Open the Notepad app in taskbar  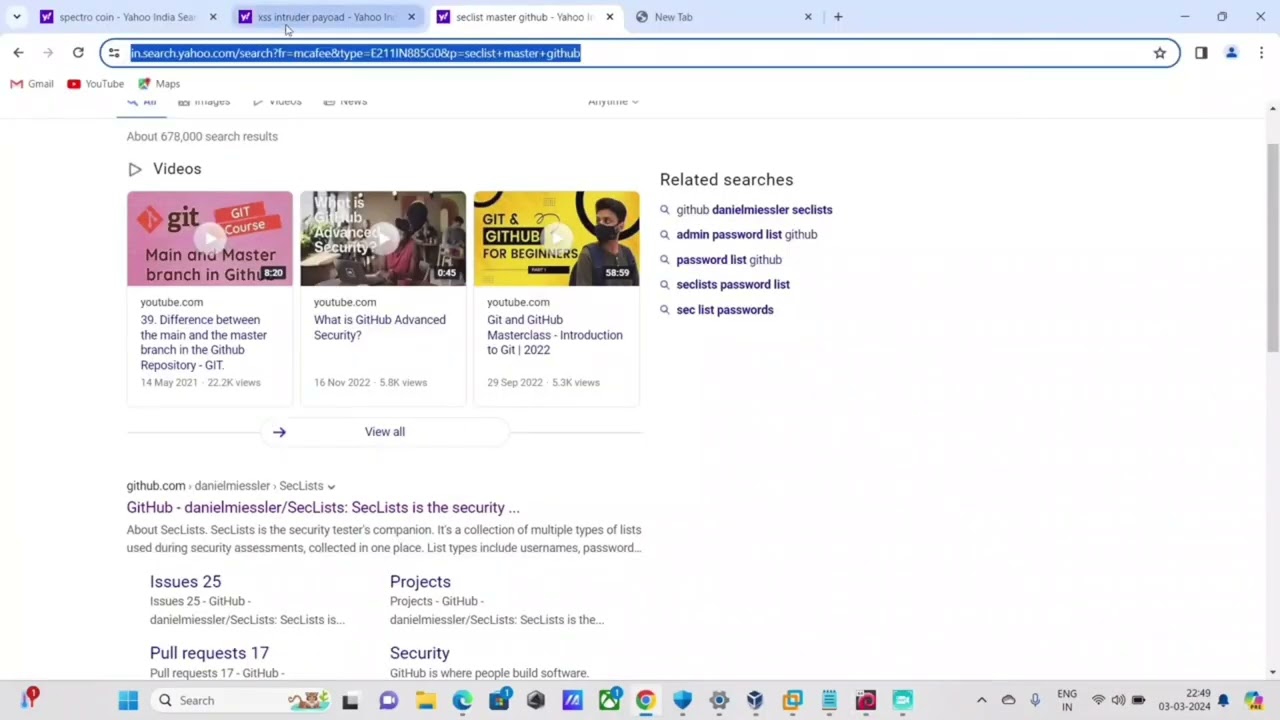[829, 701]
